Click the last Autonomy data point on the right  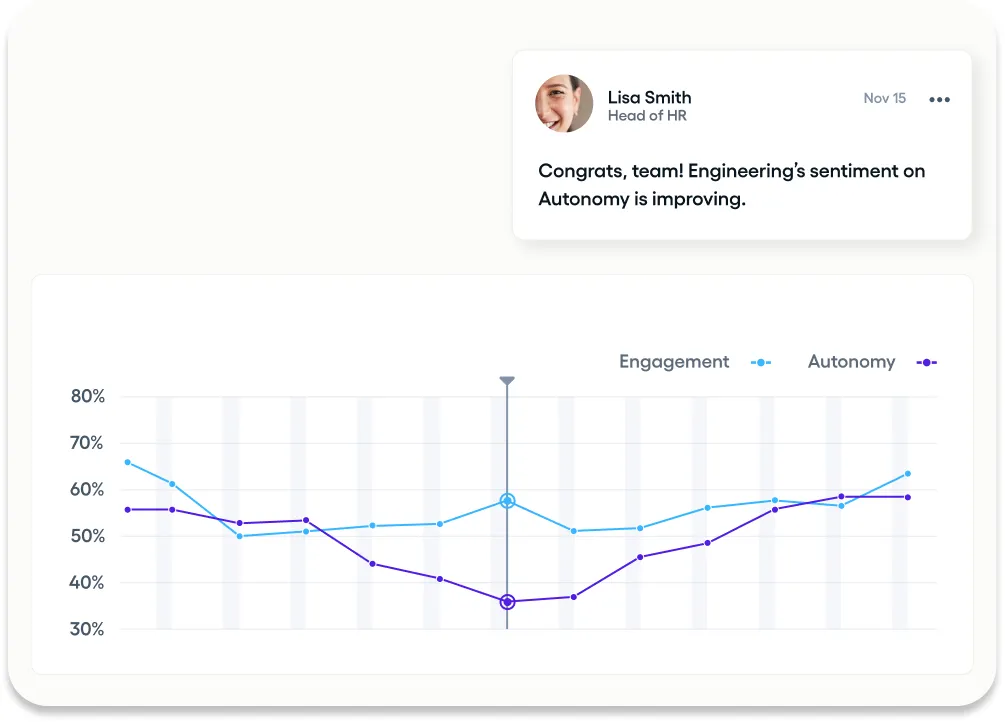908,497
